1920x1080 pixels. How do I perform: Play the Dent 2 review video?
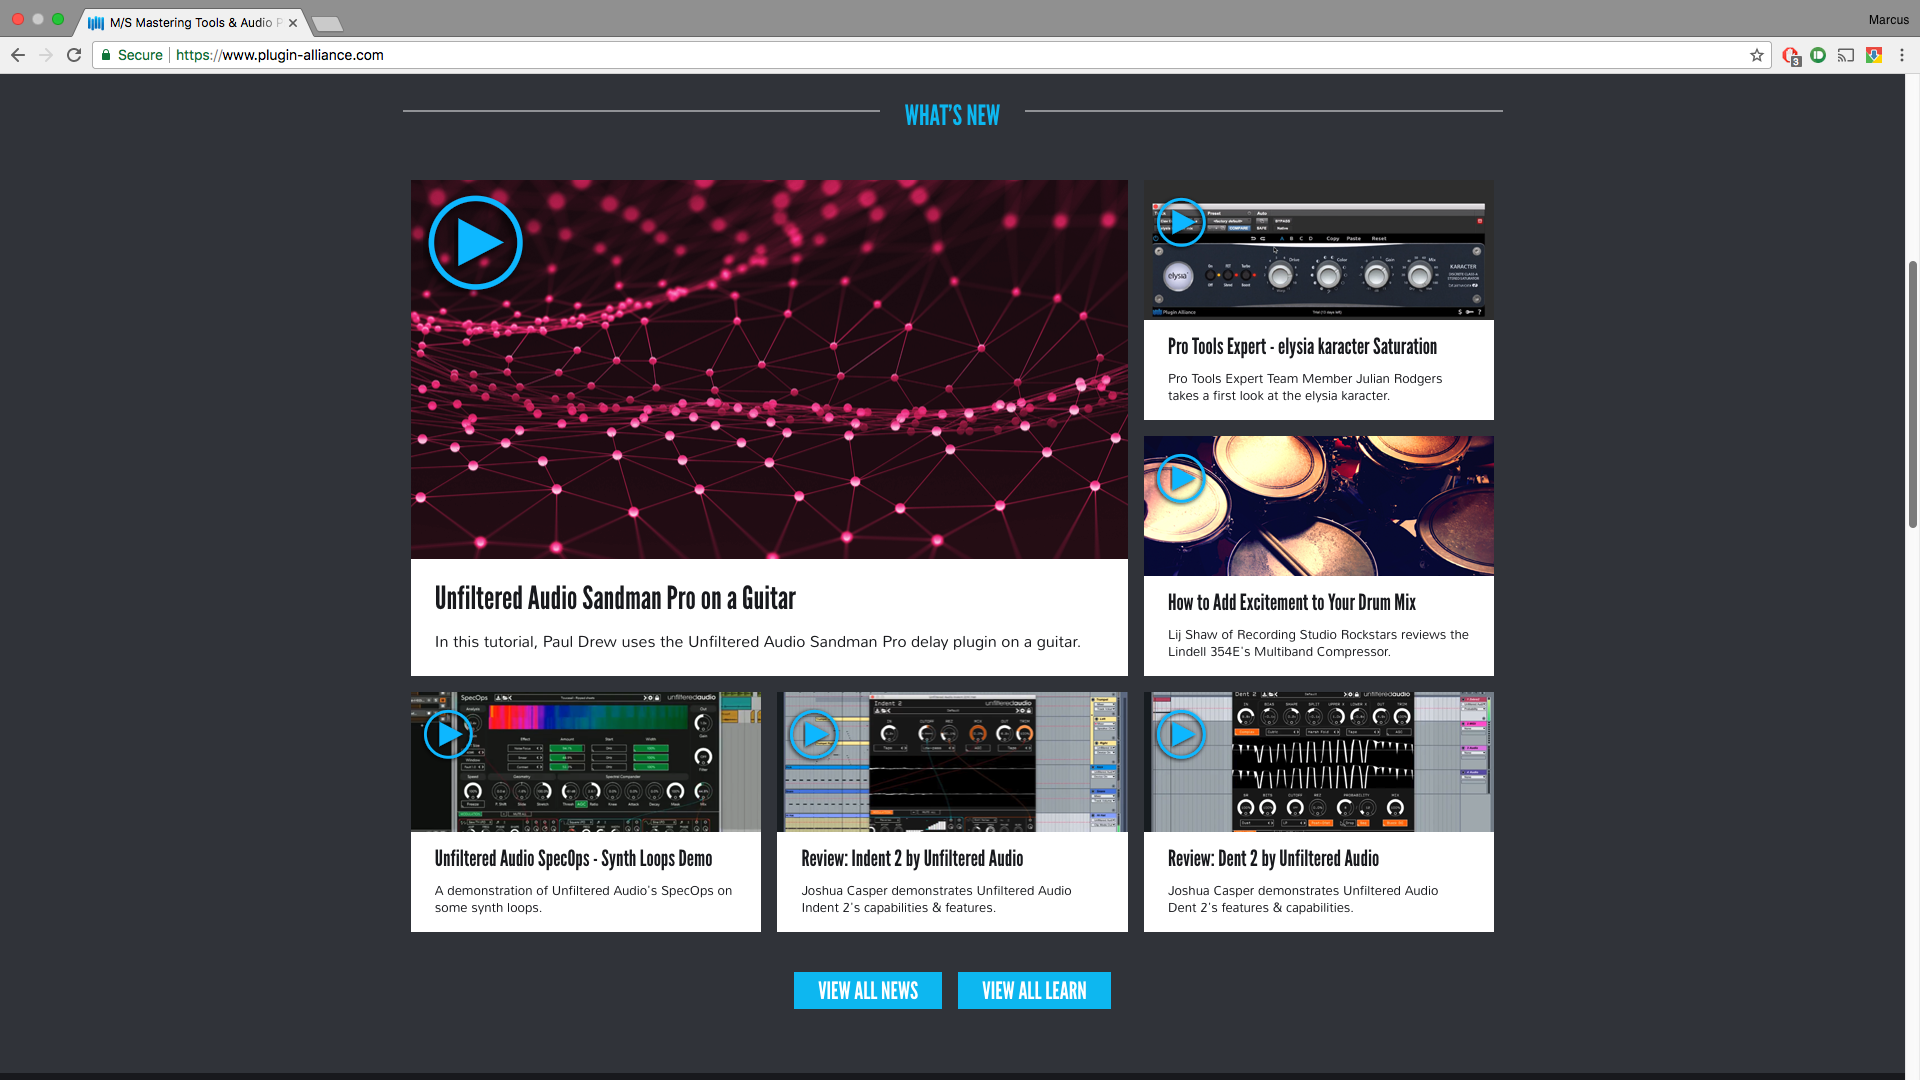pyautogui.click(x=1180, y=735)
